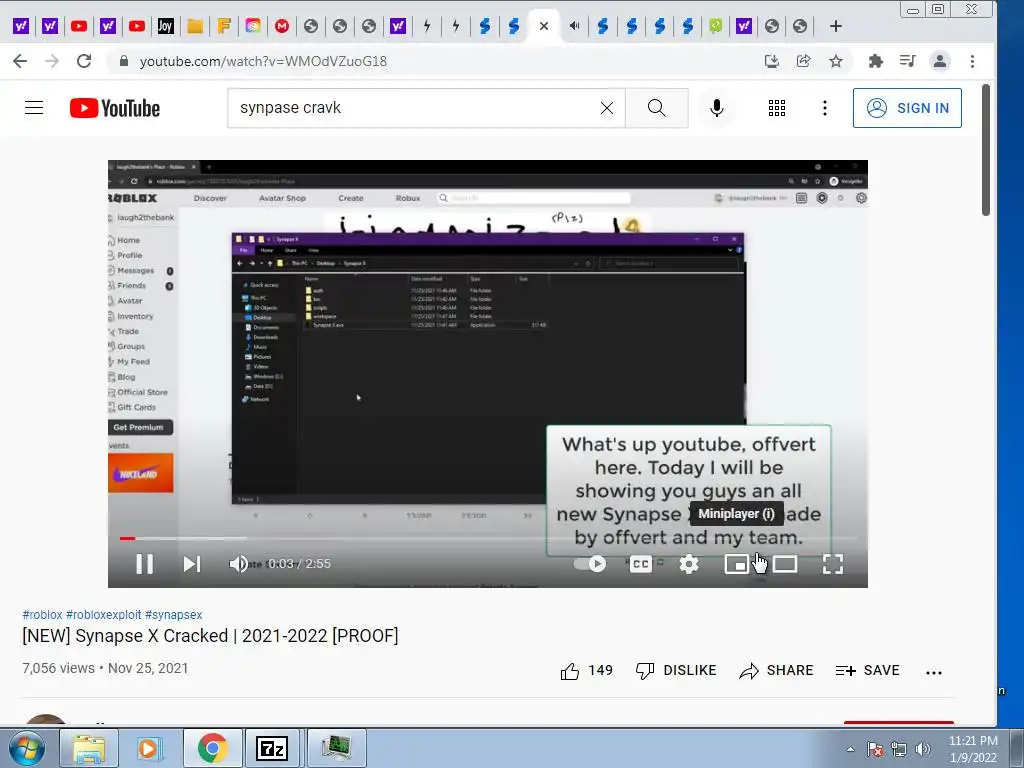
Task: Open a new tab with plus
Action: click(x=835, y=26)
